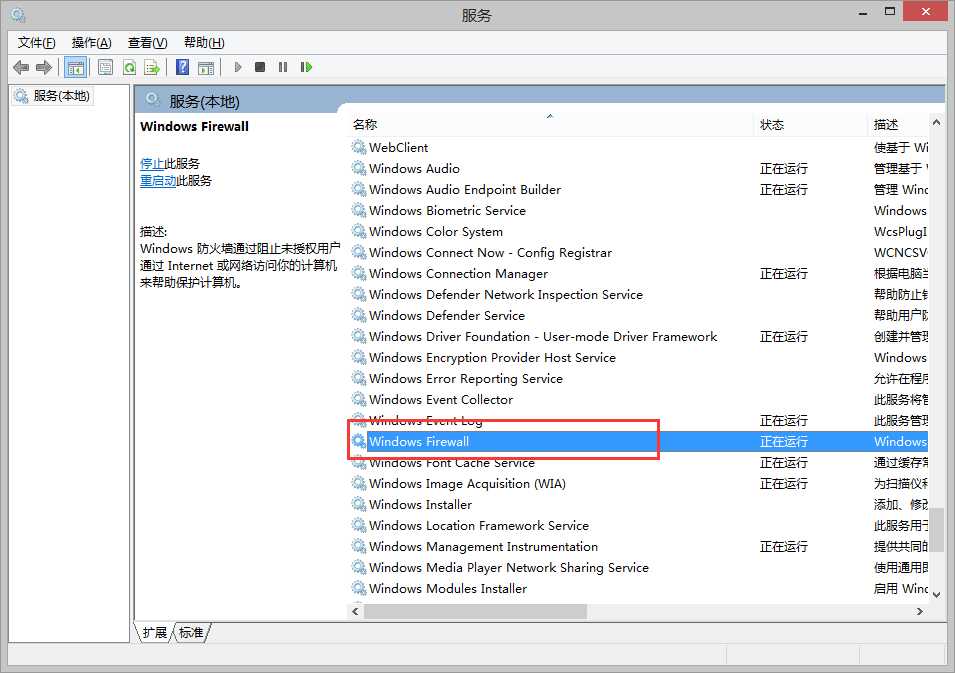Select Windows Driver Foundation service
955x673 pixels.
tap(638, 337)
